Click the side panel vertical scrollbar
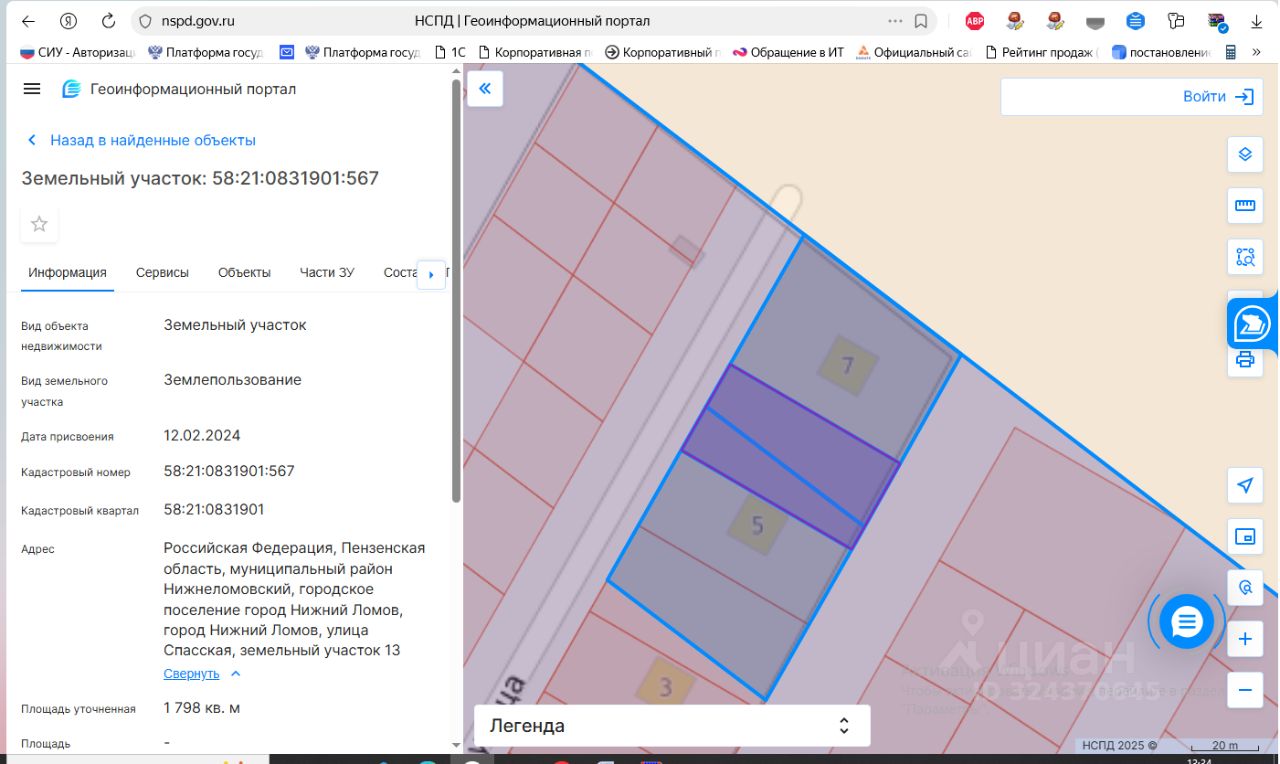The width and height of the screenshot is (1280, 764). (457, 290)
